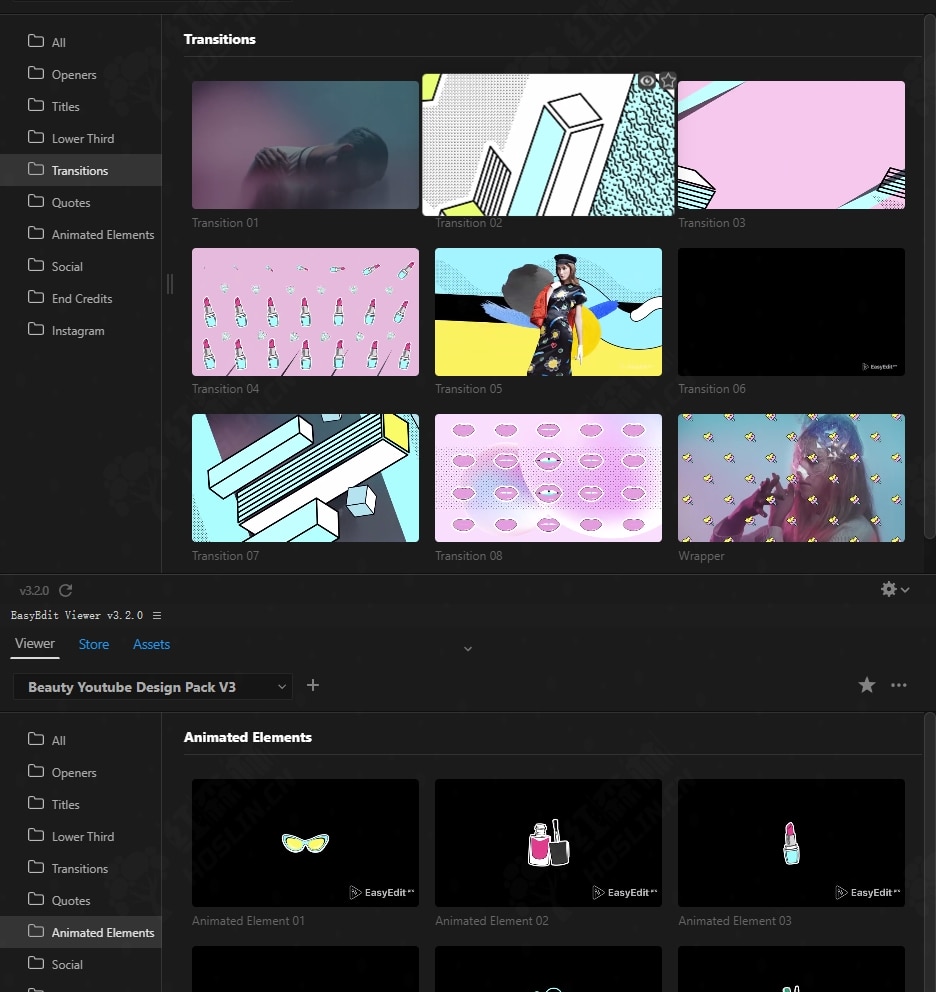This screenshot has height=992, width=936.
Task: Click the Transition 04 caption text
Action: point(225,388)
